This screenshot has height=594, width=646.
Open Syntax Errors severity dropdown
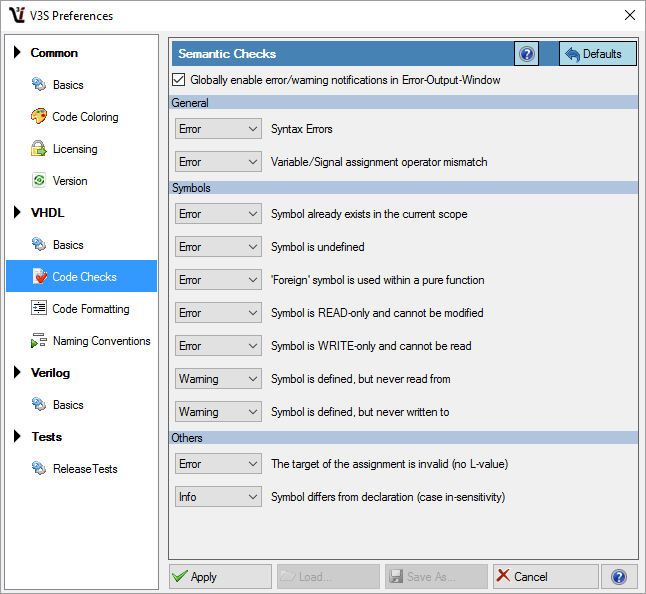(218, 129)
